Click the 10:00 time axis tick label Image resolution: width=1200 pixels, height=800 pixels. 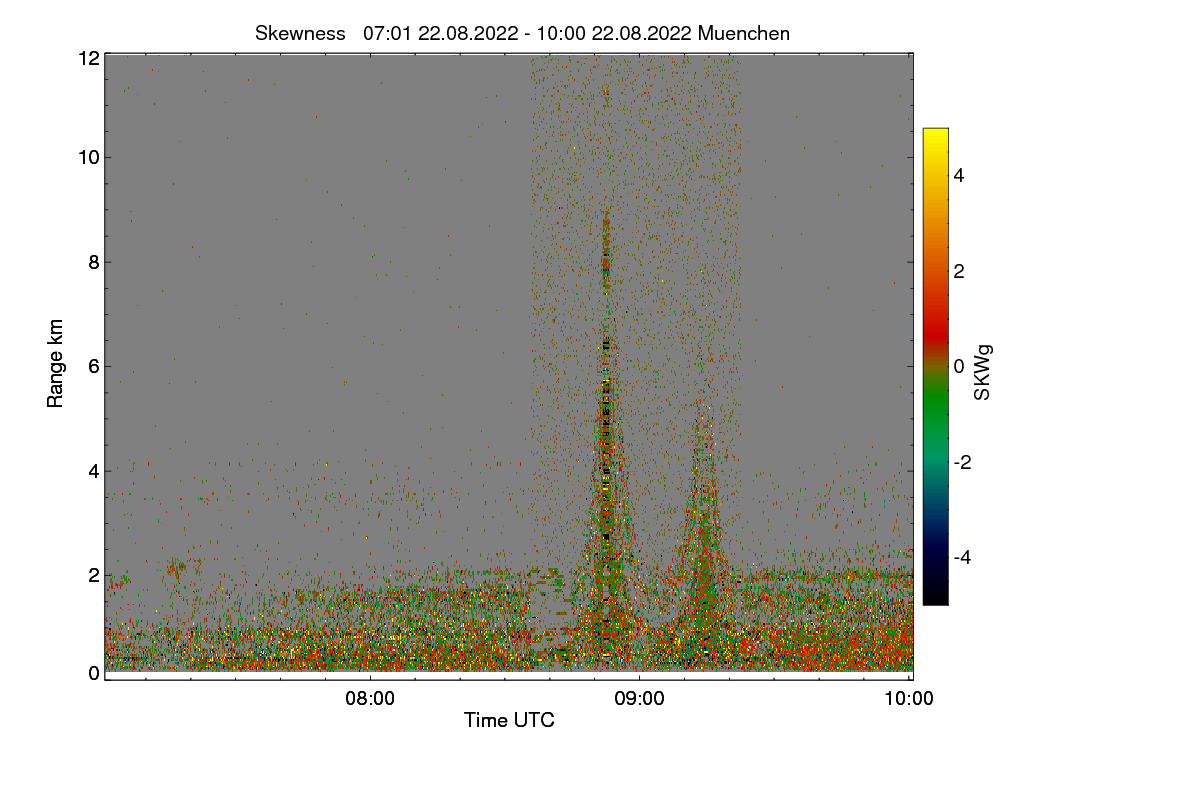click(x=910, y=699)
